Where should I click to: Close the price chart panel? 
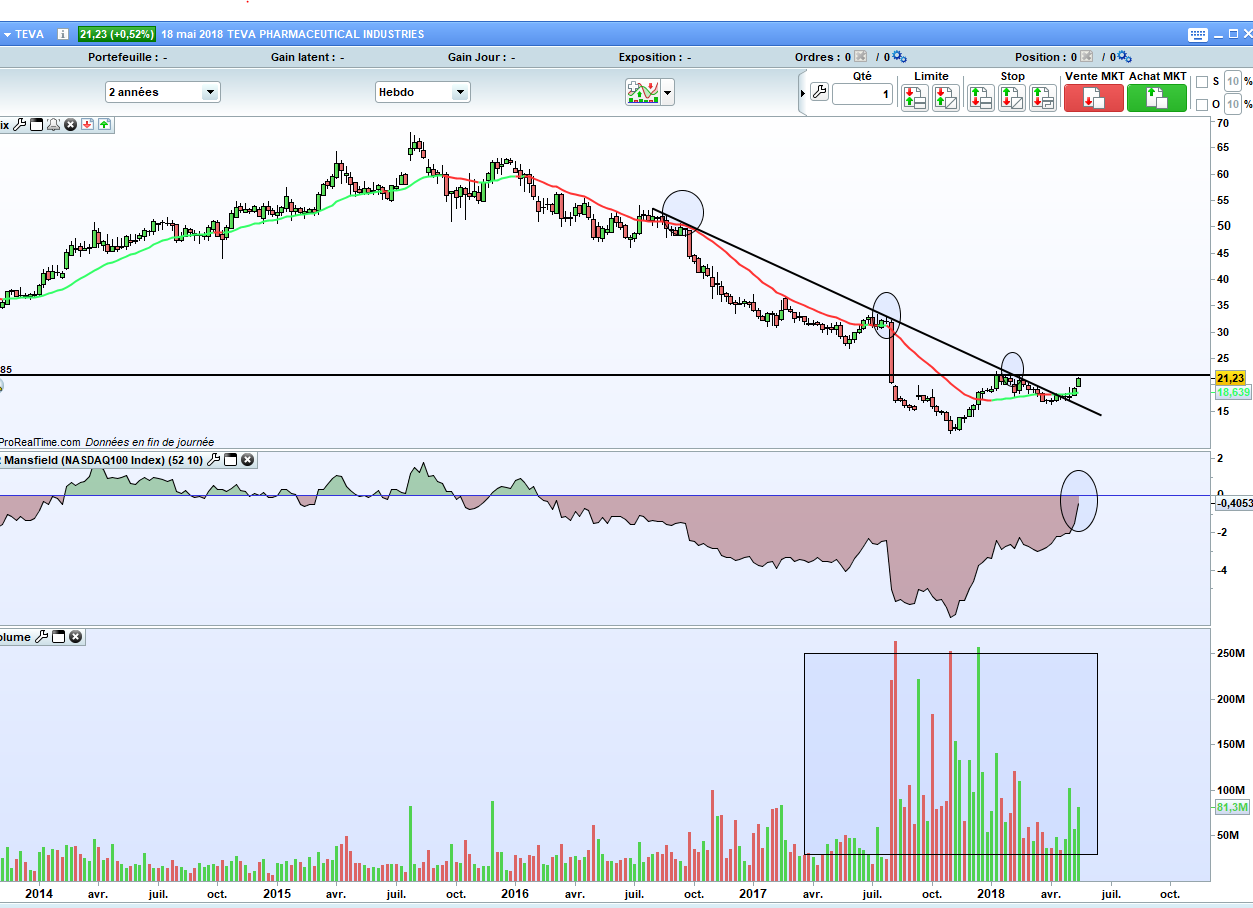point(70,125)
